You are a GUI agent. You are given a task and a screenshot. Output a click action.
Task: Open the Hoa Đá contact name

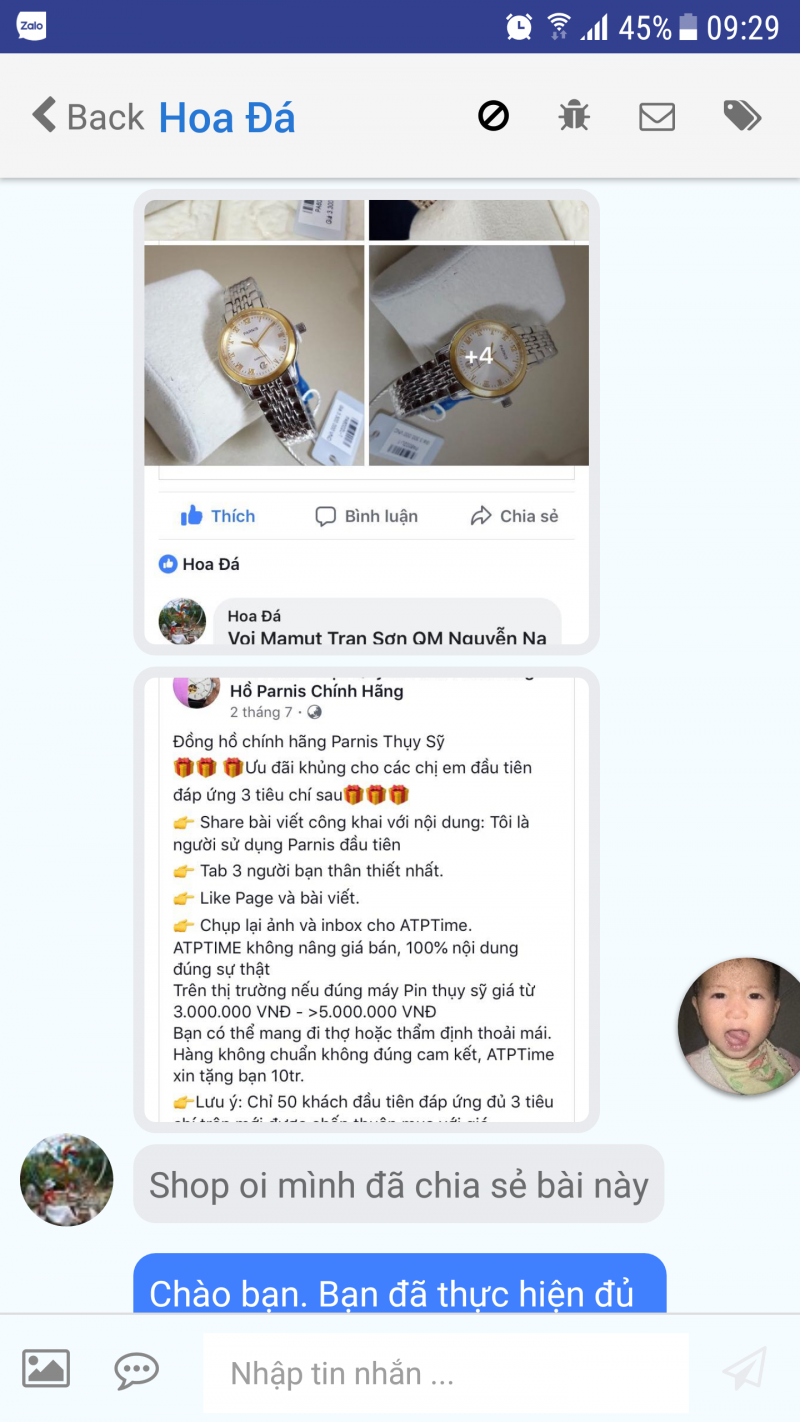[227, 118]
